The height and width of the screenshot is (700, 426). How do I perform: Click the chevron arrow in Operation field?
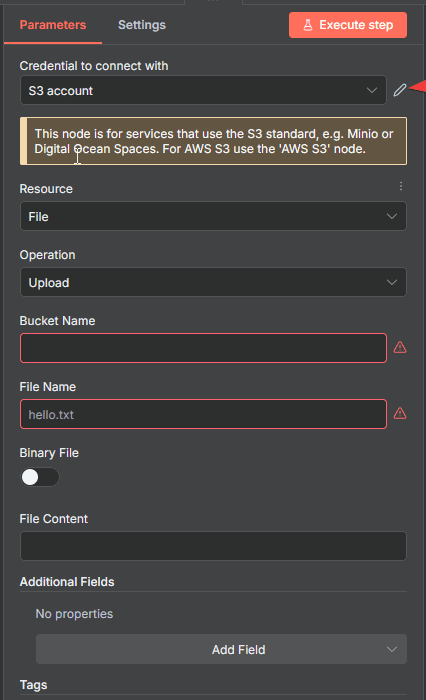(392, 282)
